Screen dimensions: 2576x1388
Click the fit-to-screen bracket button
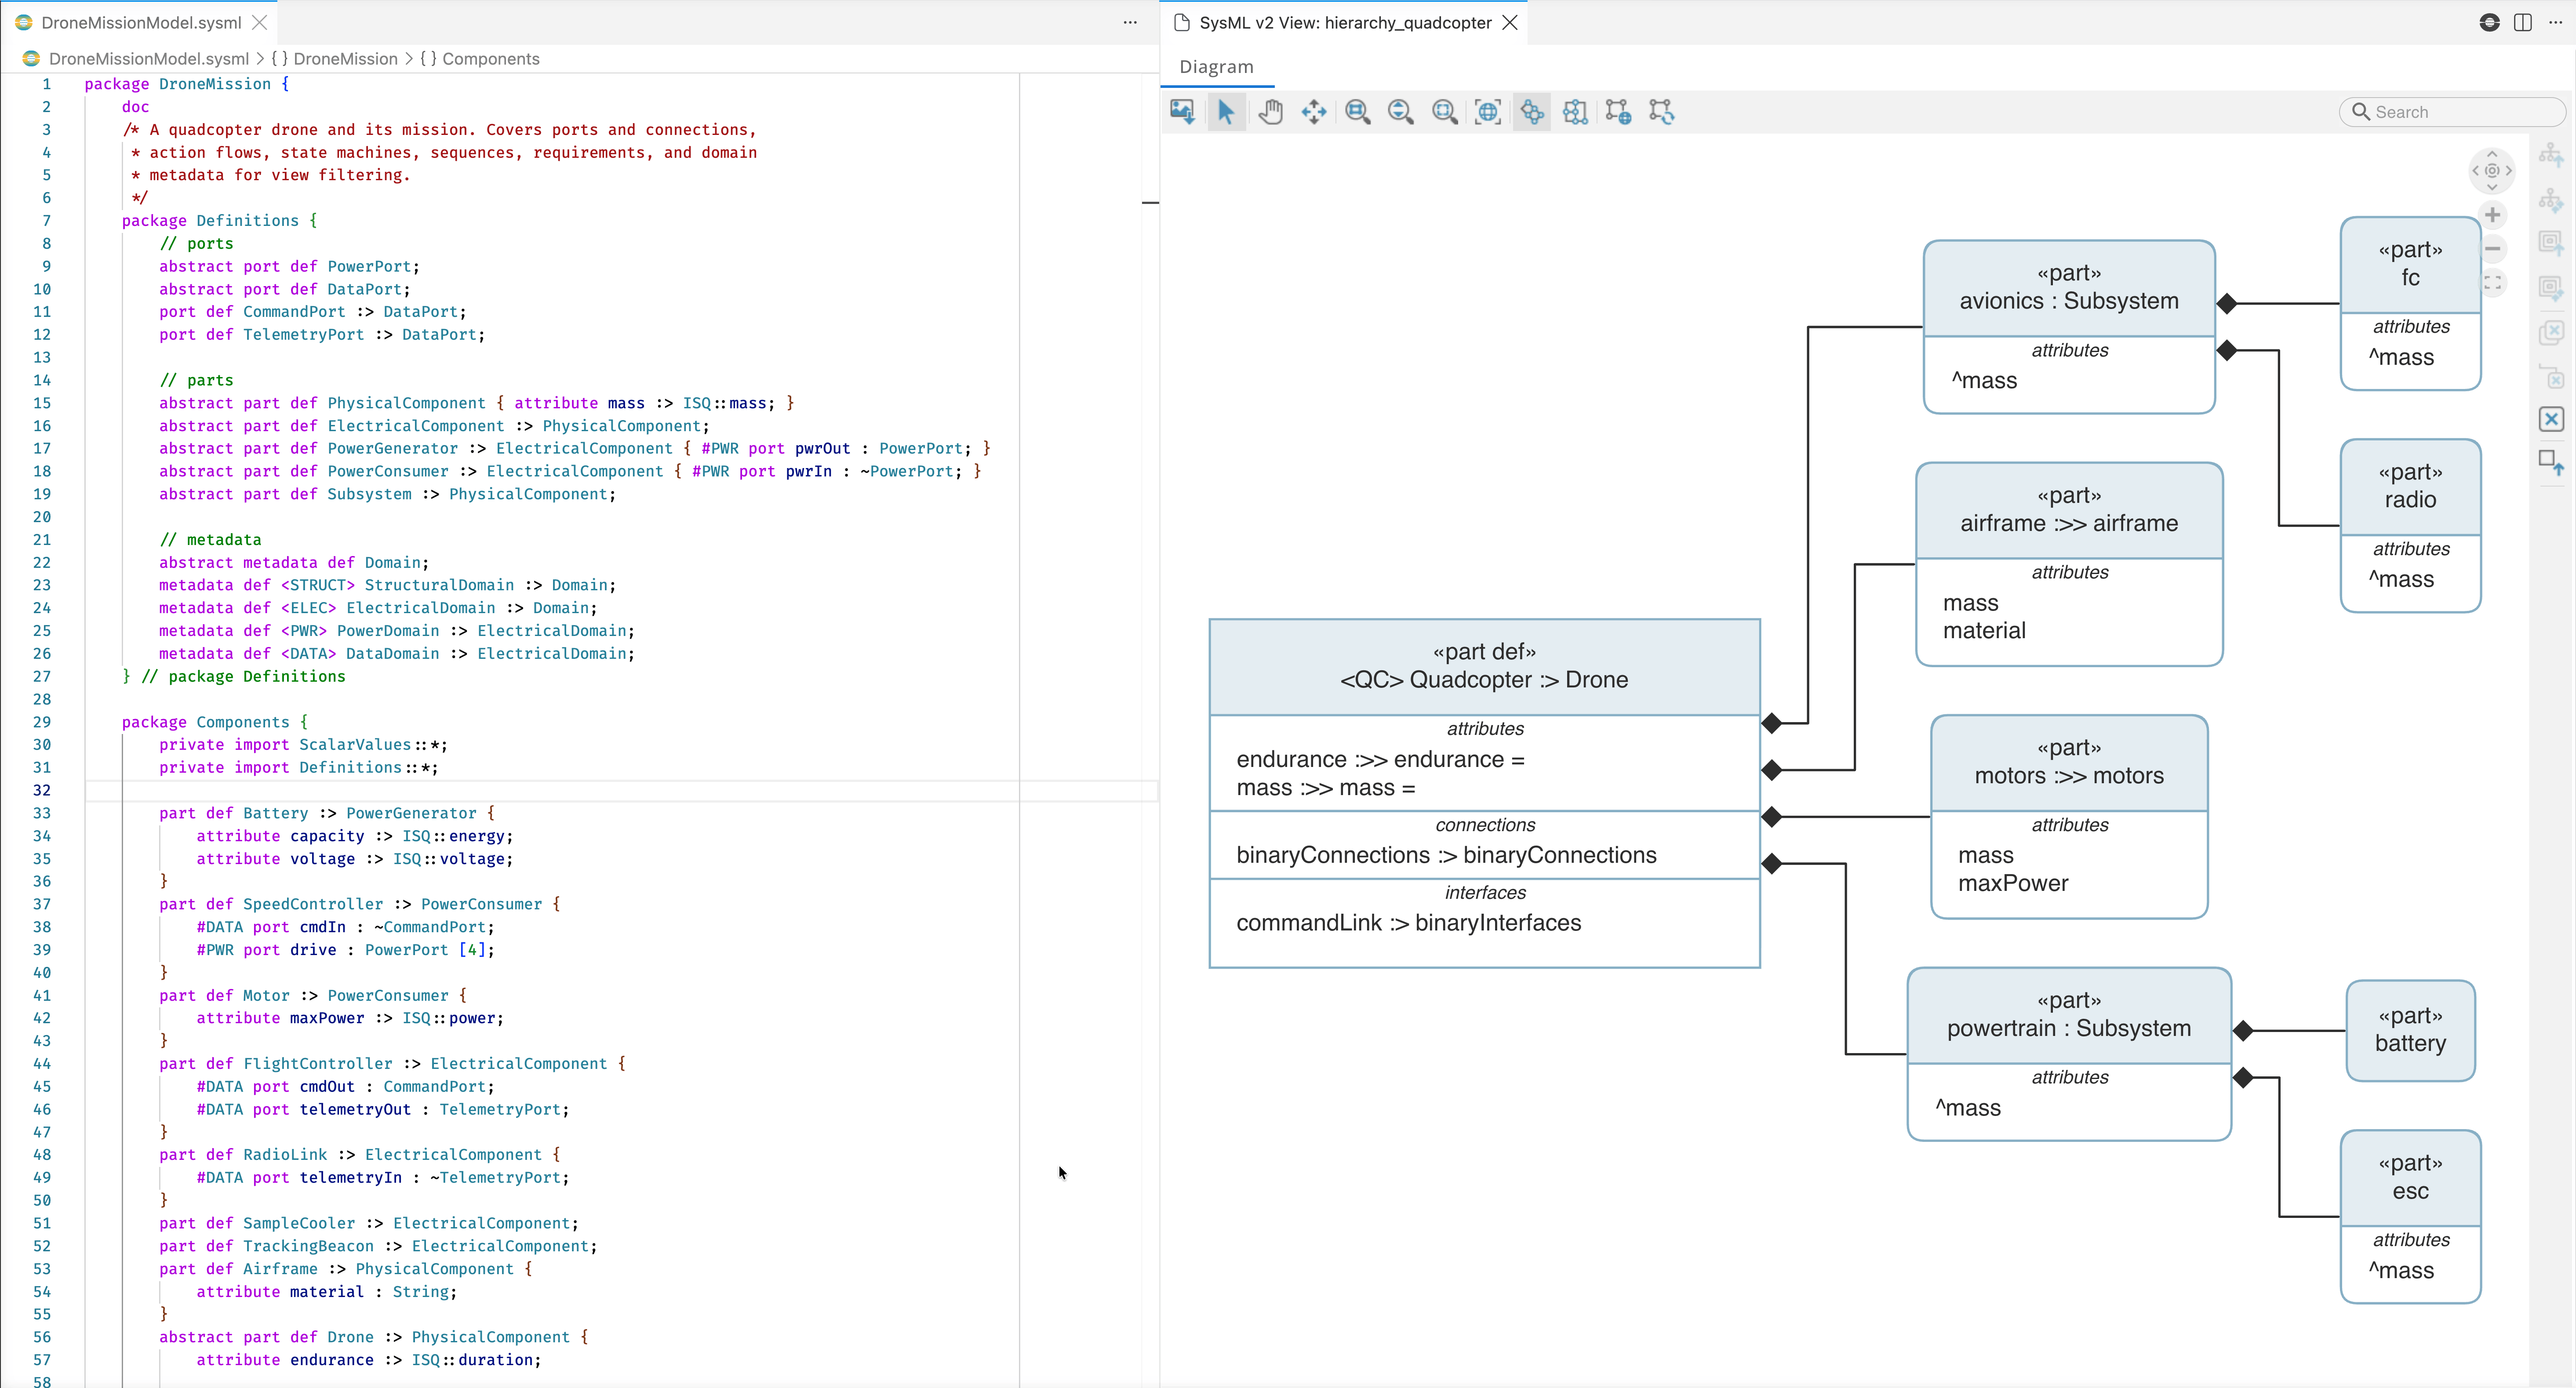[x=2493, y=283]
